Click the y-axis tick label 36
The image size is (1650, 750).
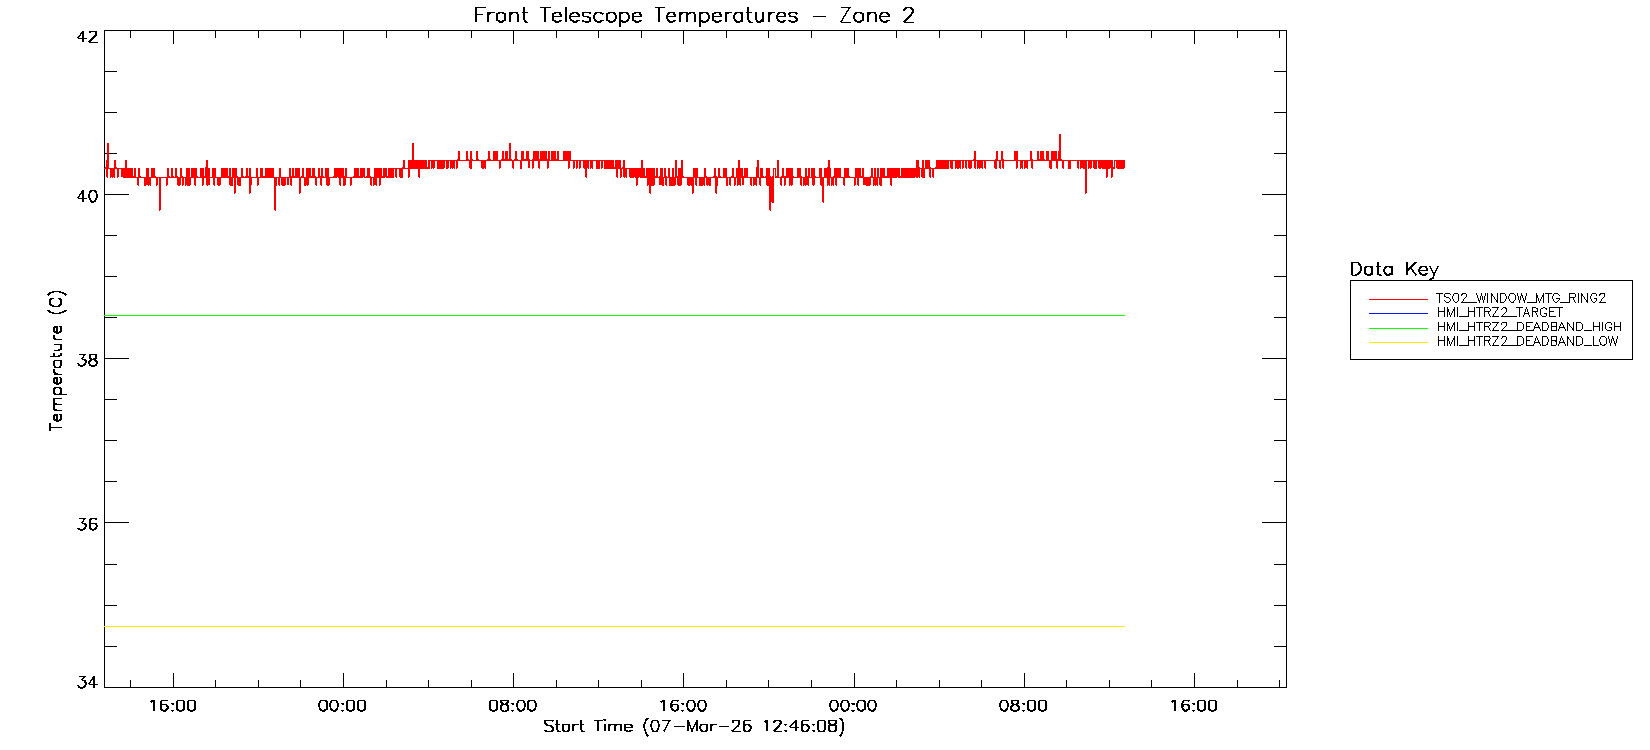click(88, 524)
